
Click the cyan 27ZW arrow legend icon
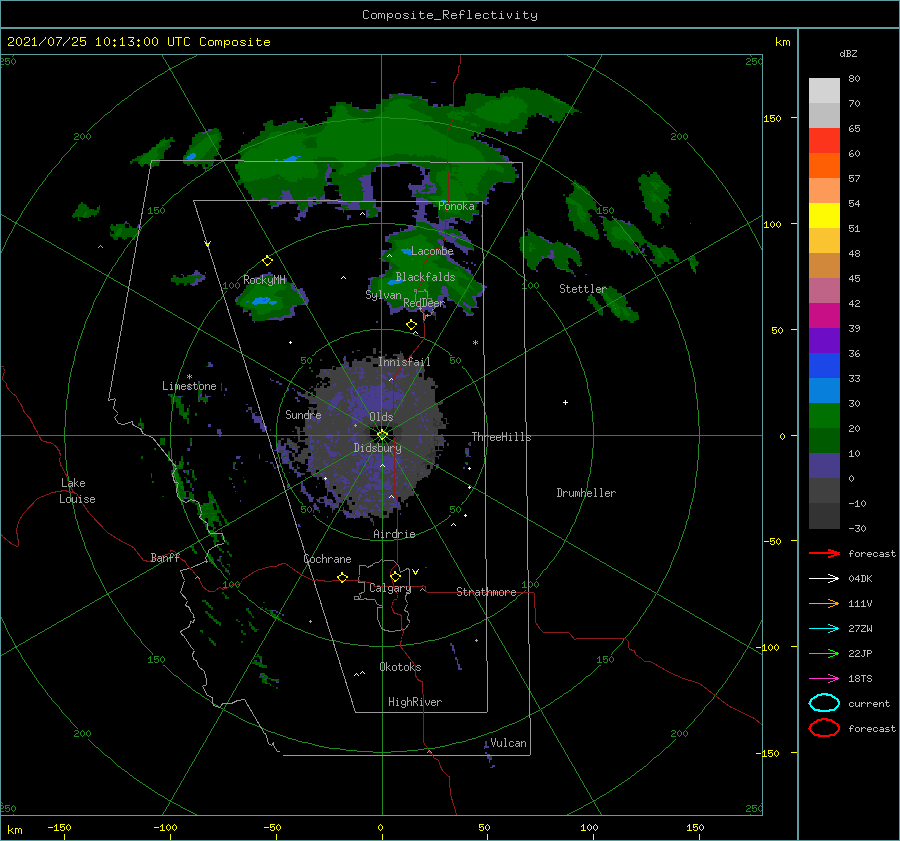824,629
